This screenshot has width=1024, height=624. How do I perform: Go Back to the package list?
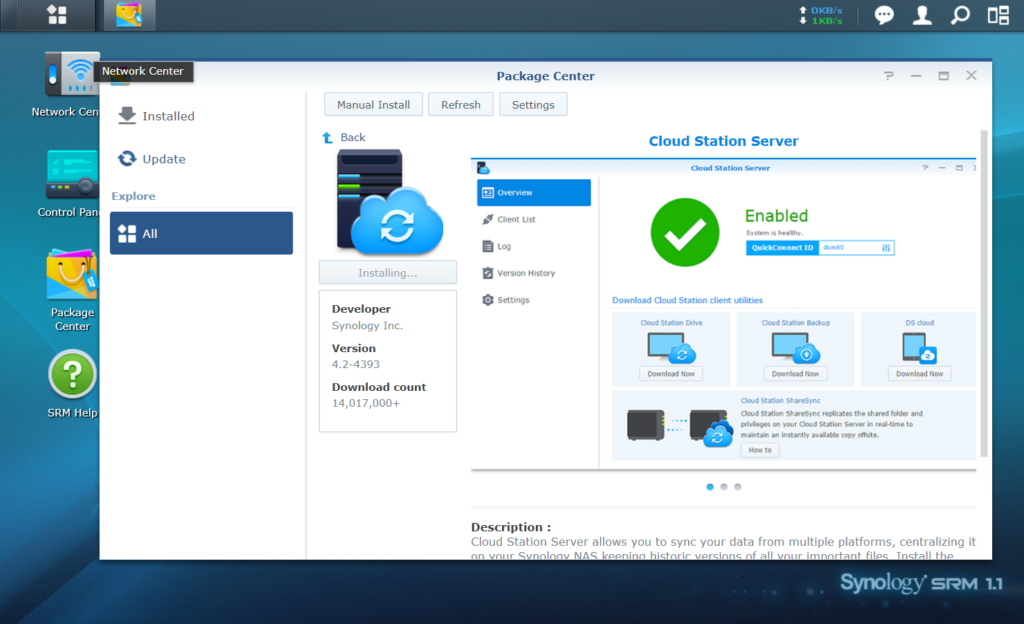point(353,138)
